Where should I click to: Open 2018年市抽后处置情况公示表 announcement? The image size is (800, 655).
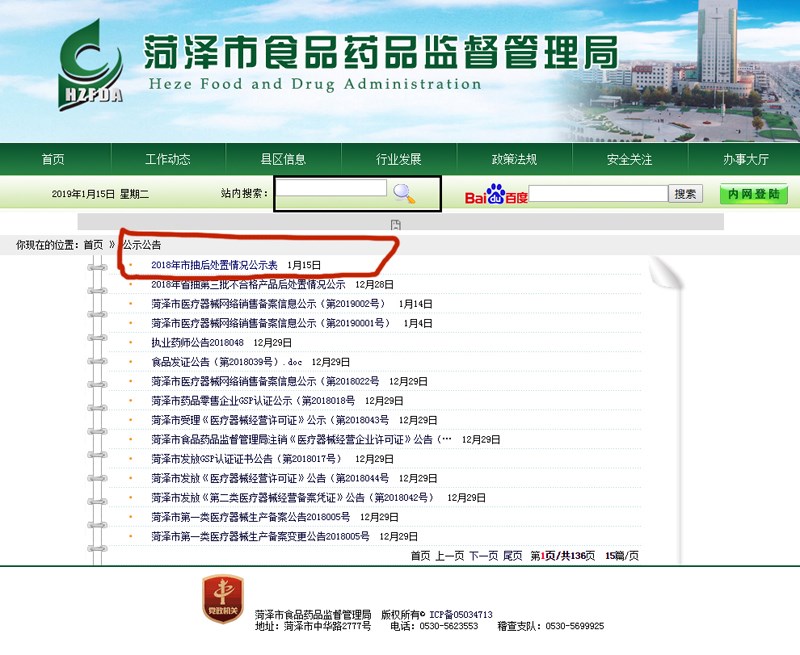click(214, 265)
